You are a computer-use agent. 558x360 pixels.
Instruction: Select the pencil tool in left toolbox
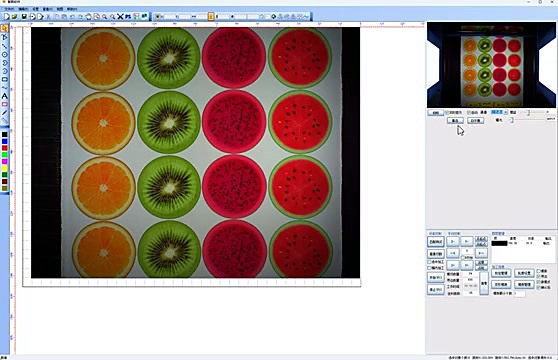[x=5, y=113]
